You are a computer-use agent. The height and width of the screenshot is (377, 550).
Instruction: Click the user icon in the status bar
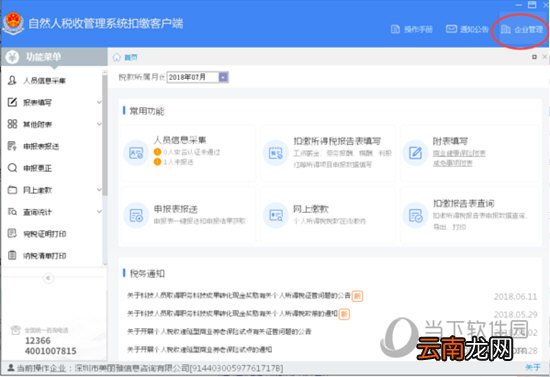coord(11,368)
